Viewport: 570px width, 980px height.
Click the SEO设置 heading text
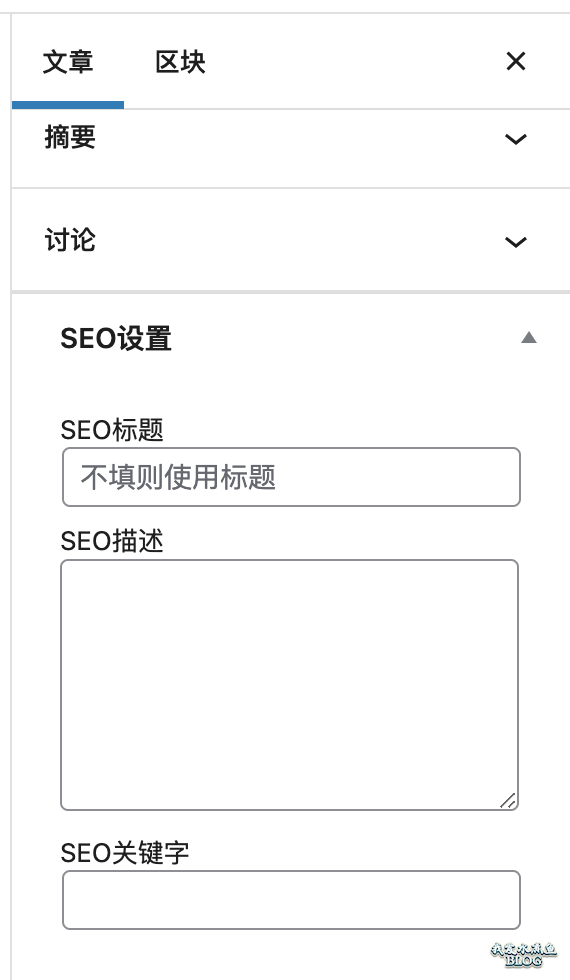[116, 339]
